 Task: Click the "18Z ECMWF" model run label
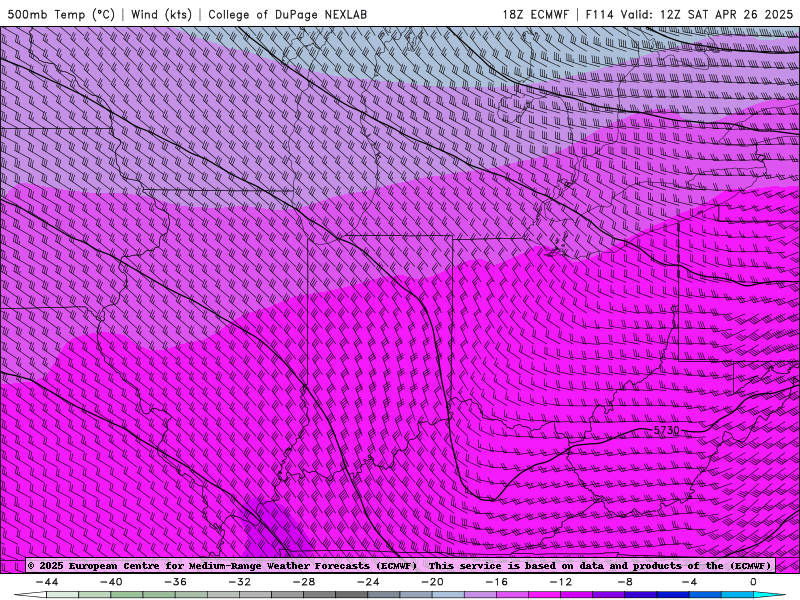535,14
